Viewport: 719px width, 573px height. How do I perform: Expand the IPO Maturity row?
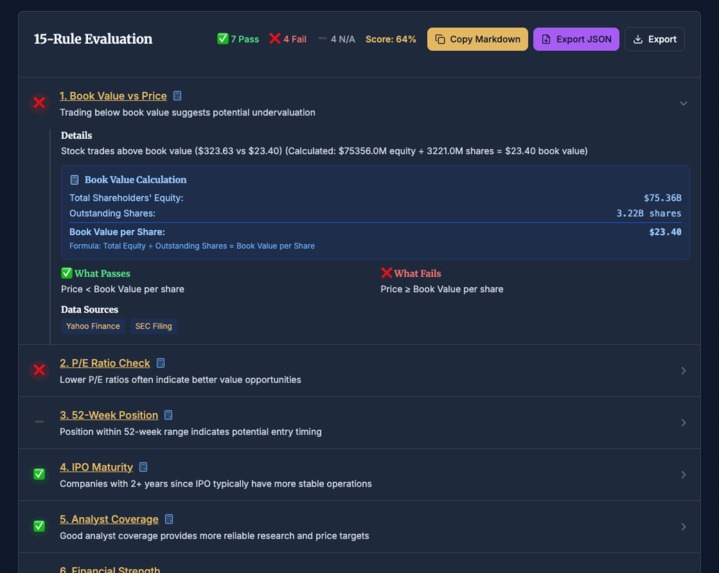coord(683,474)
